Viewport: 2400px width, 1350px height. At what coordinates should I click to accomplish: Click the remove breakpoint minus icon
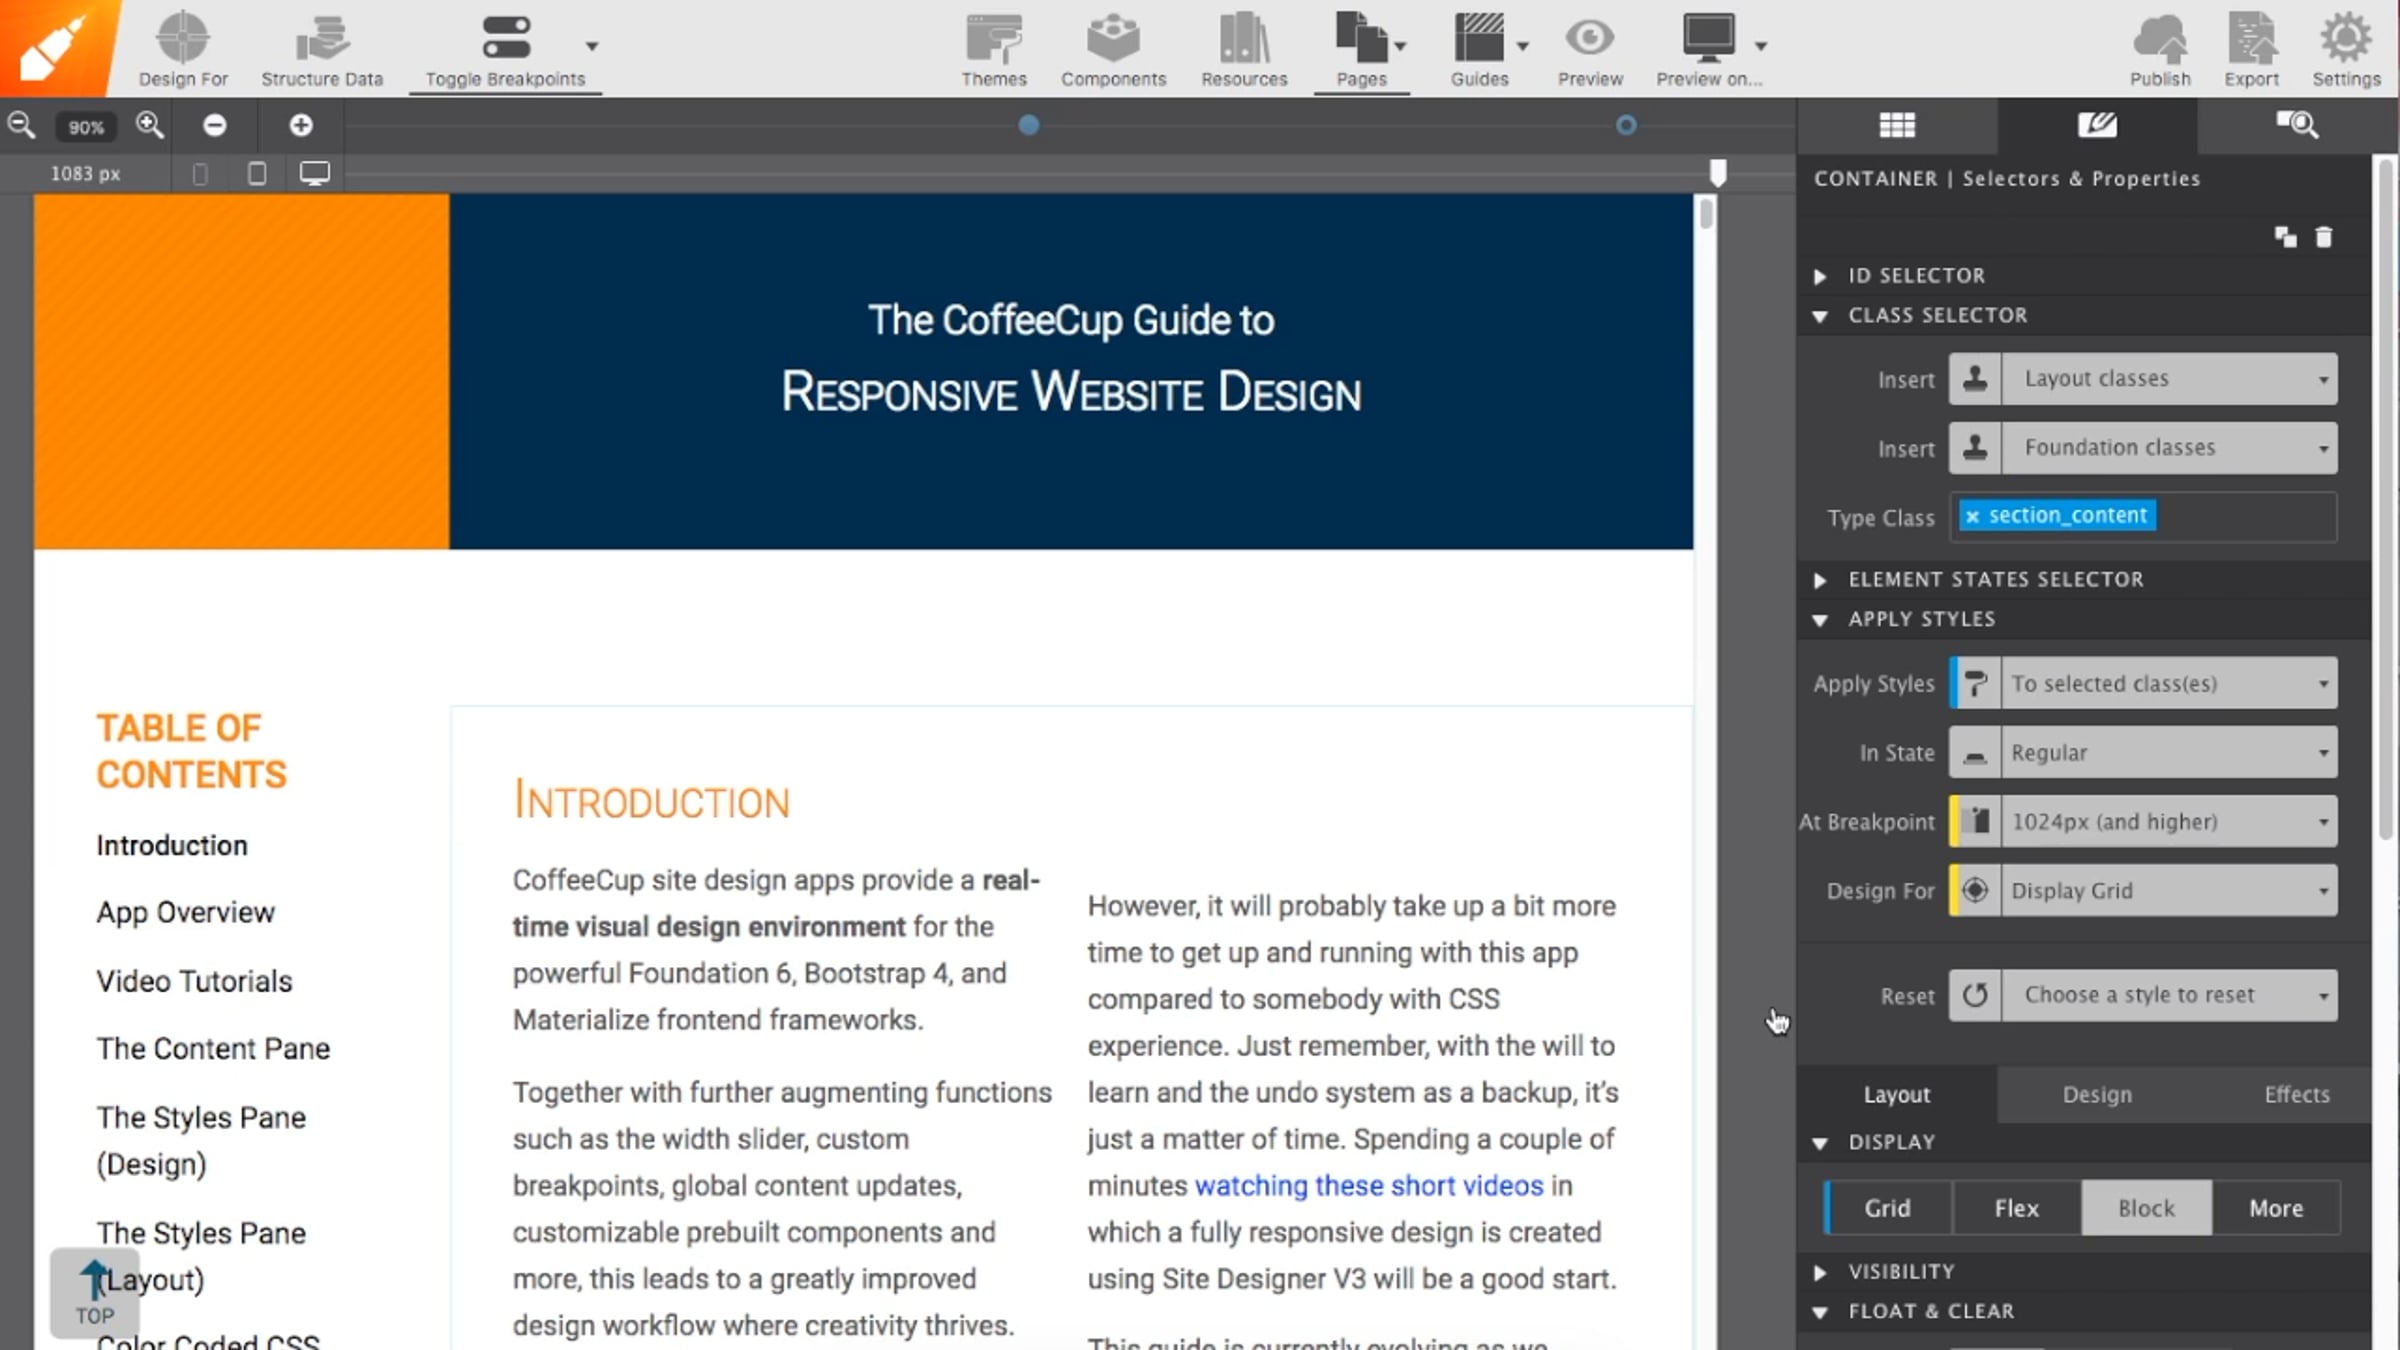click(x=215, y=125)
